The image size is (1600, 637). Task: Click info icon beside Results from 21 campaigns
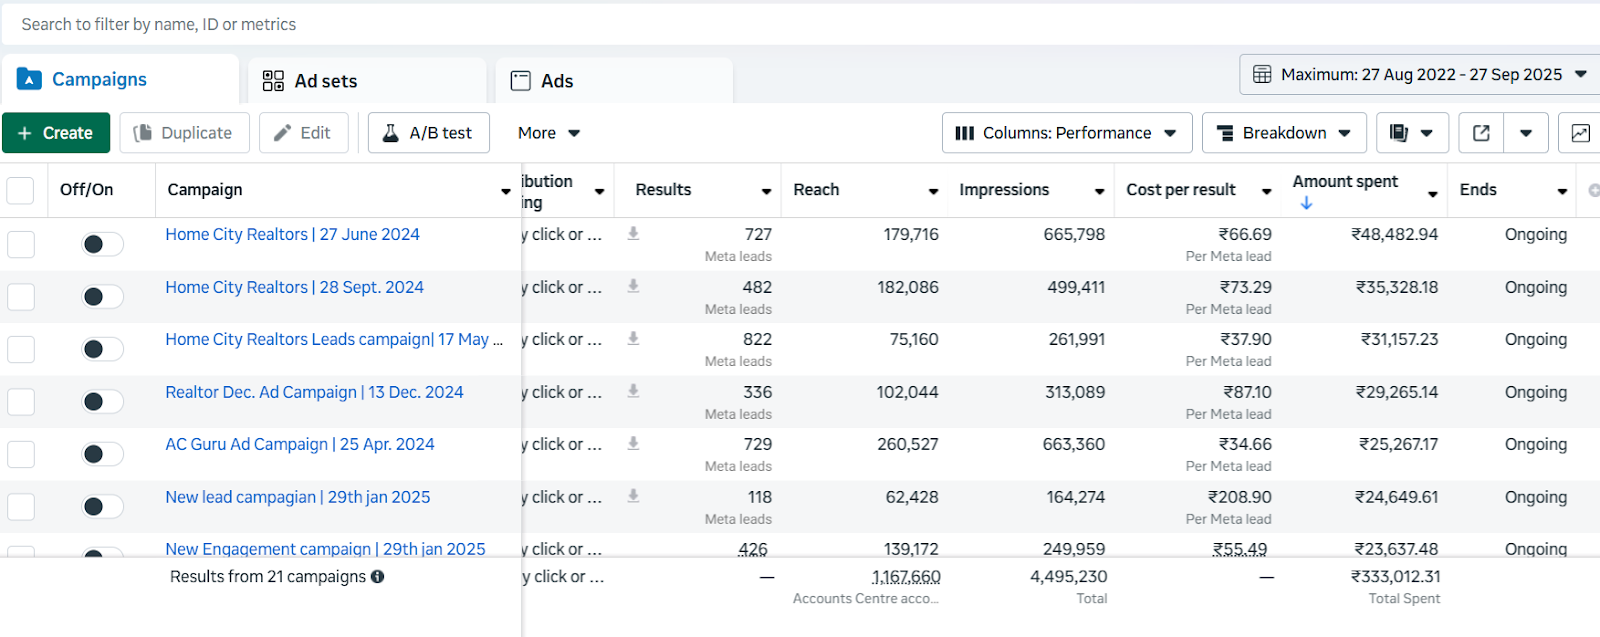point(377,577)
